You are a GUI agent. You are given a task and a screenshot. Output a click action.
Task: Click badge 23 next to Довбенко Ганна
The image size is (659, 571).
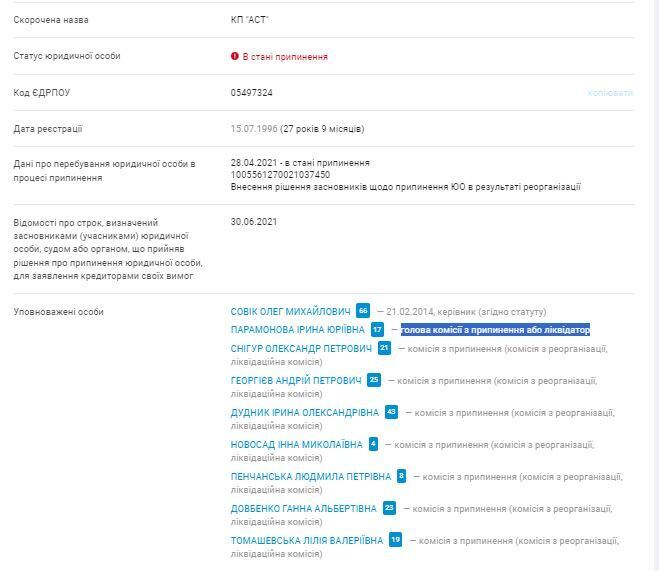point(389,508)
